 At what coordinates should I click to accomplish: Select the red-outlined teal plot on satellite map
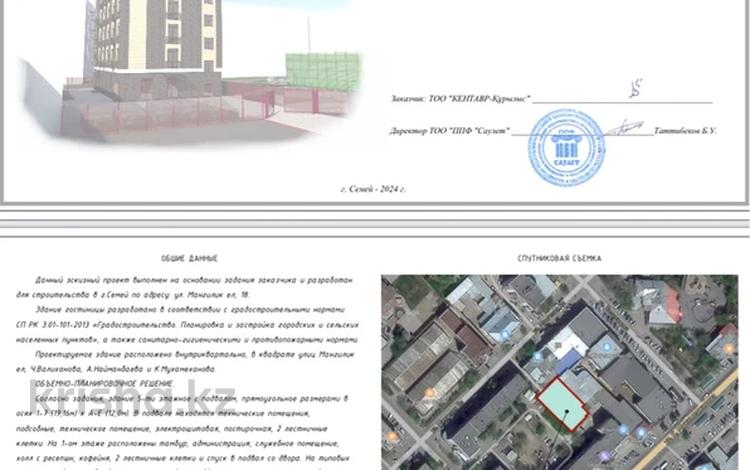(562, 404)
